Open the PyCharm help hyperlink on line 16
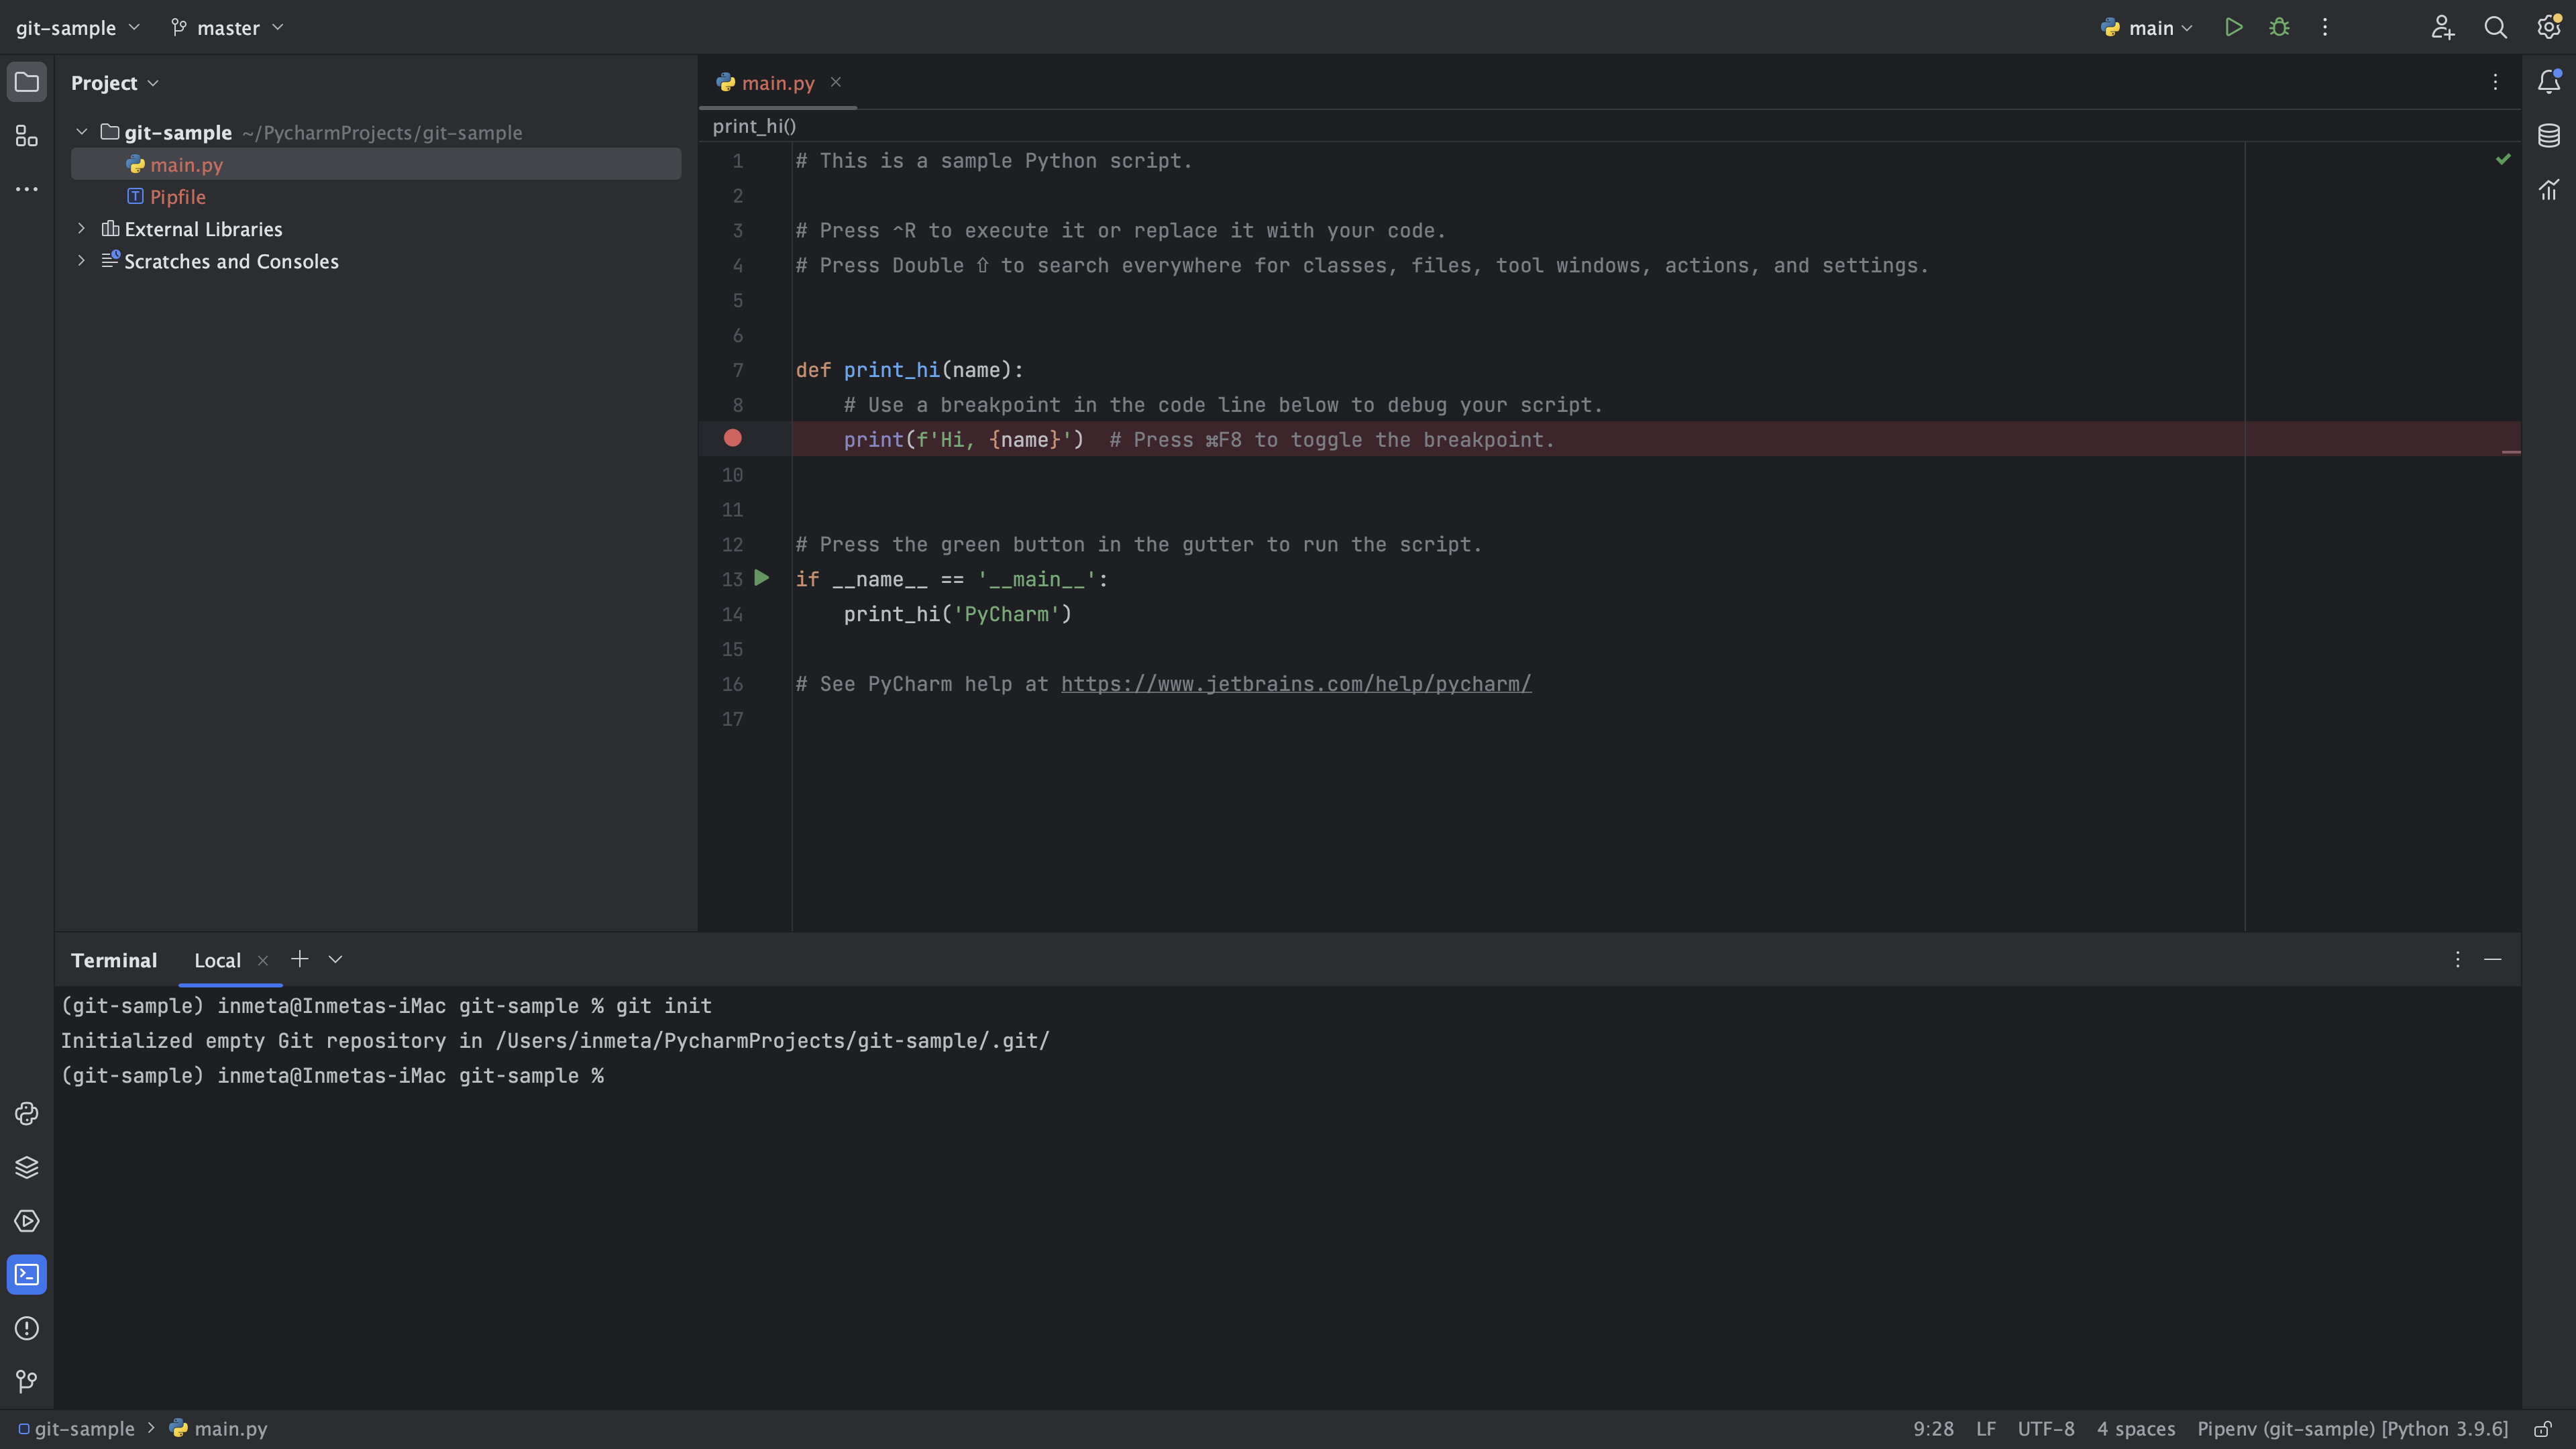This screenshot has width=2576, height=1449. 1295,684
